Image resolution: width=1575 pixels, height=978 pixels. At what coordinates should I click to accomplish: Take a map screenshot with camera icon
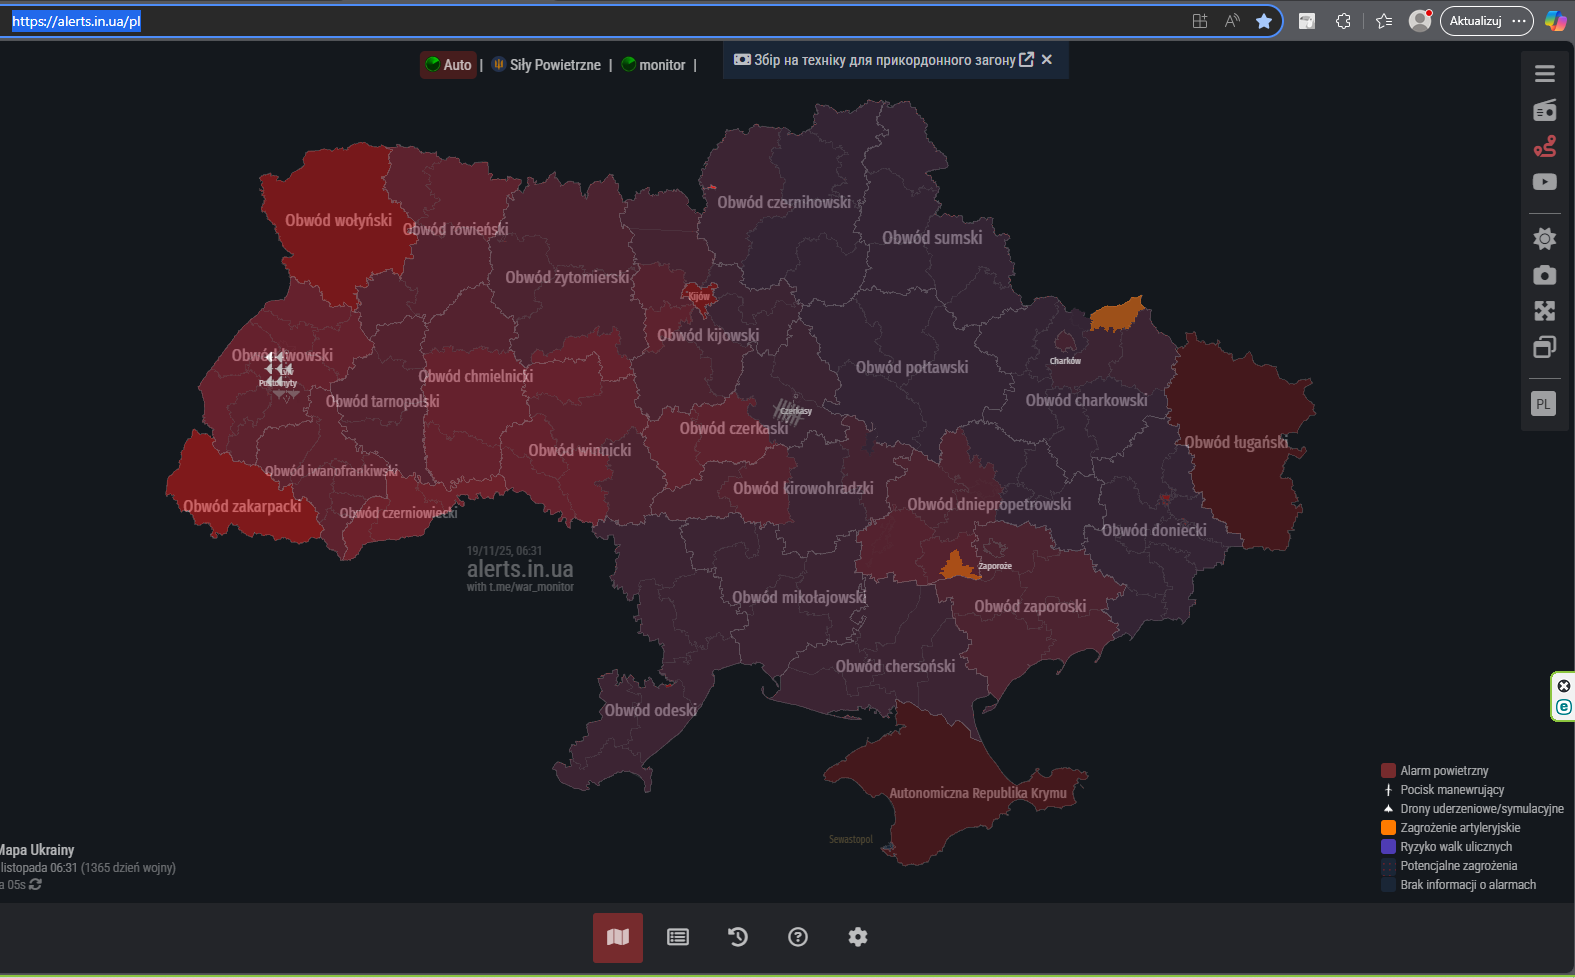[x=1544, y=275]
